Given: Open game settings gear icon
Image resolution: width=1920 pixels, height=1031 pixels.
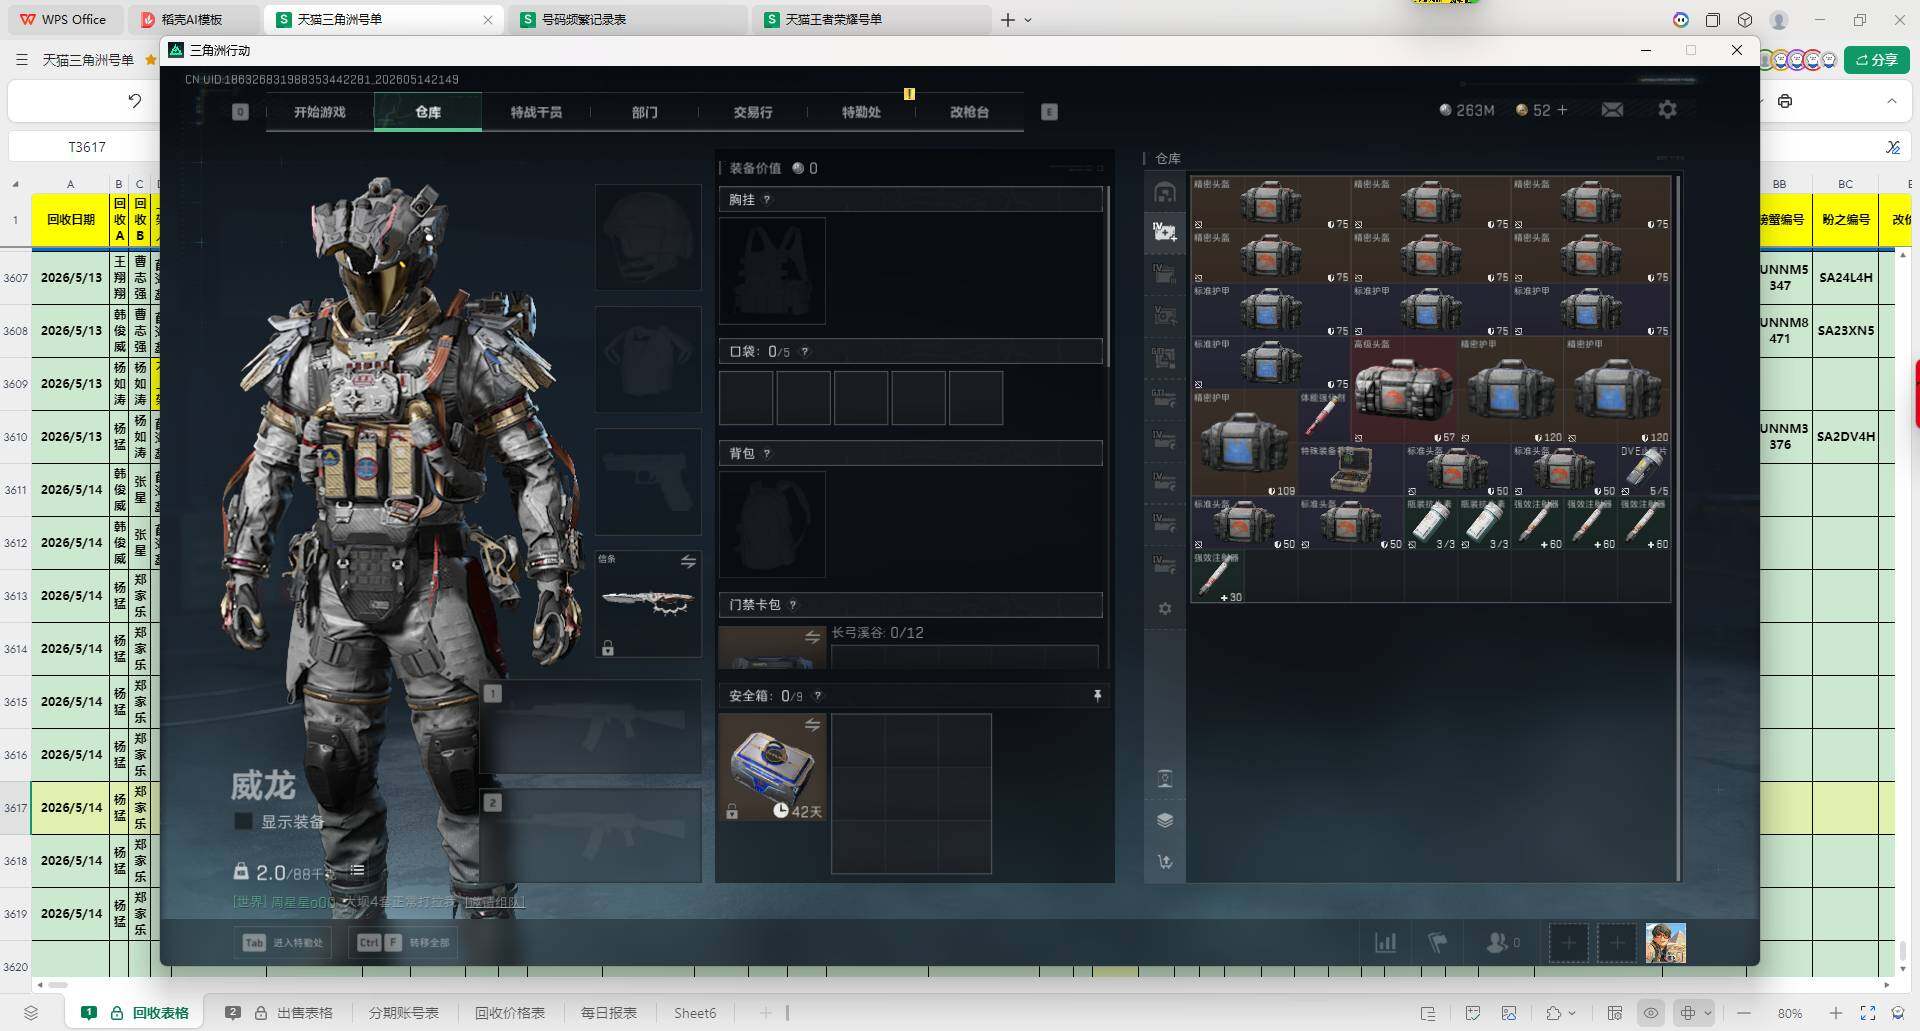Looking at the screenshot, I should tap(1667, 110).
